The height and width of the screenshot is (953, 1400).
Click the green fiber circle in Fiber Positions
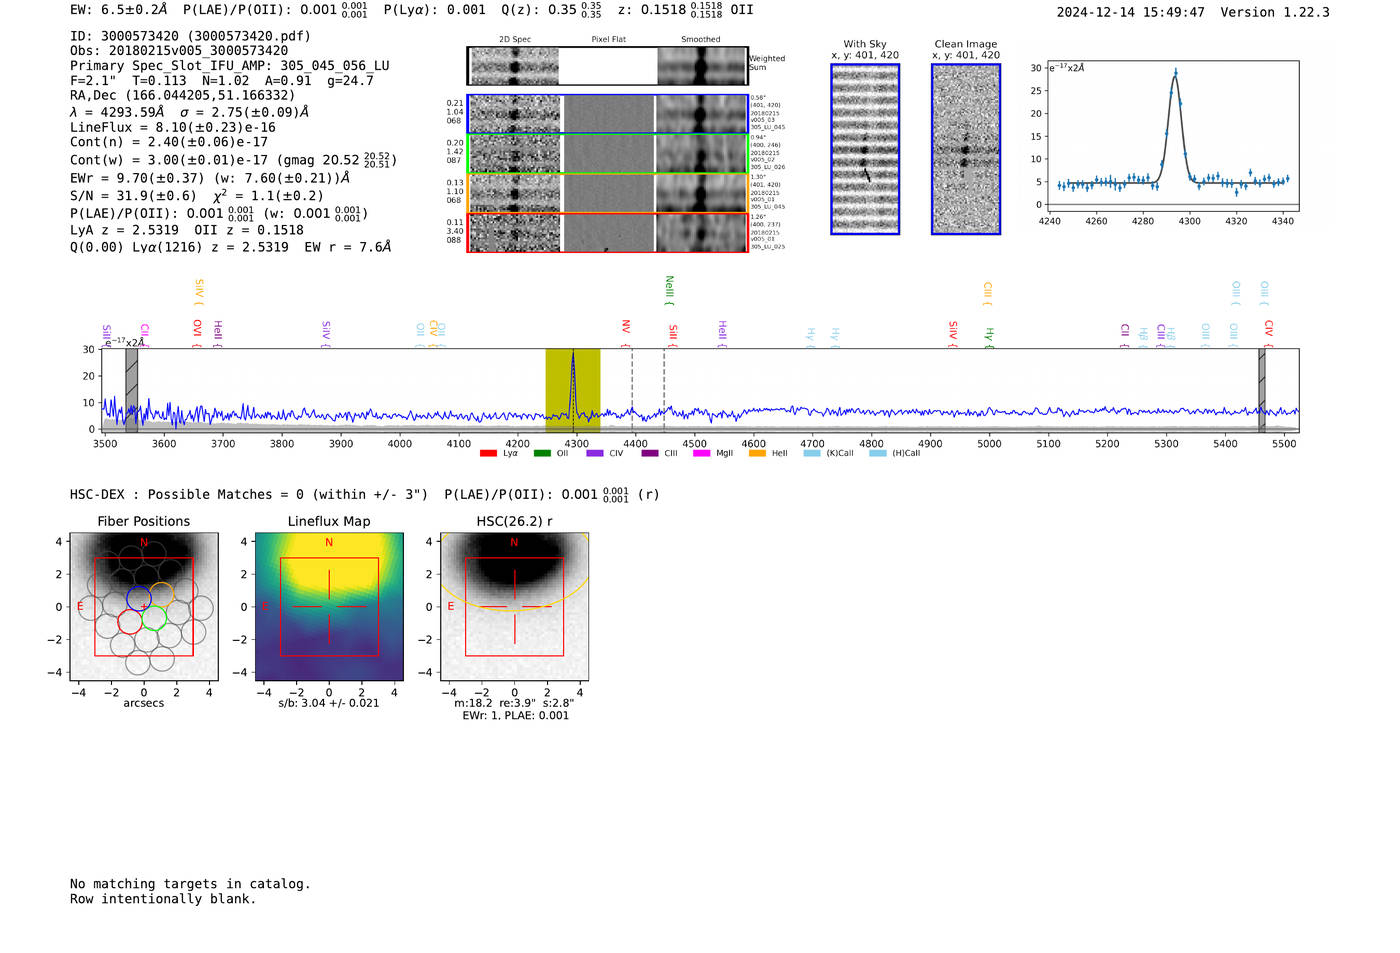tap(153, 618)
